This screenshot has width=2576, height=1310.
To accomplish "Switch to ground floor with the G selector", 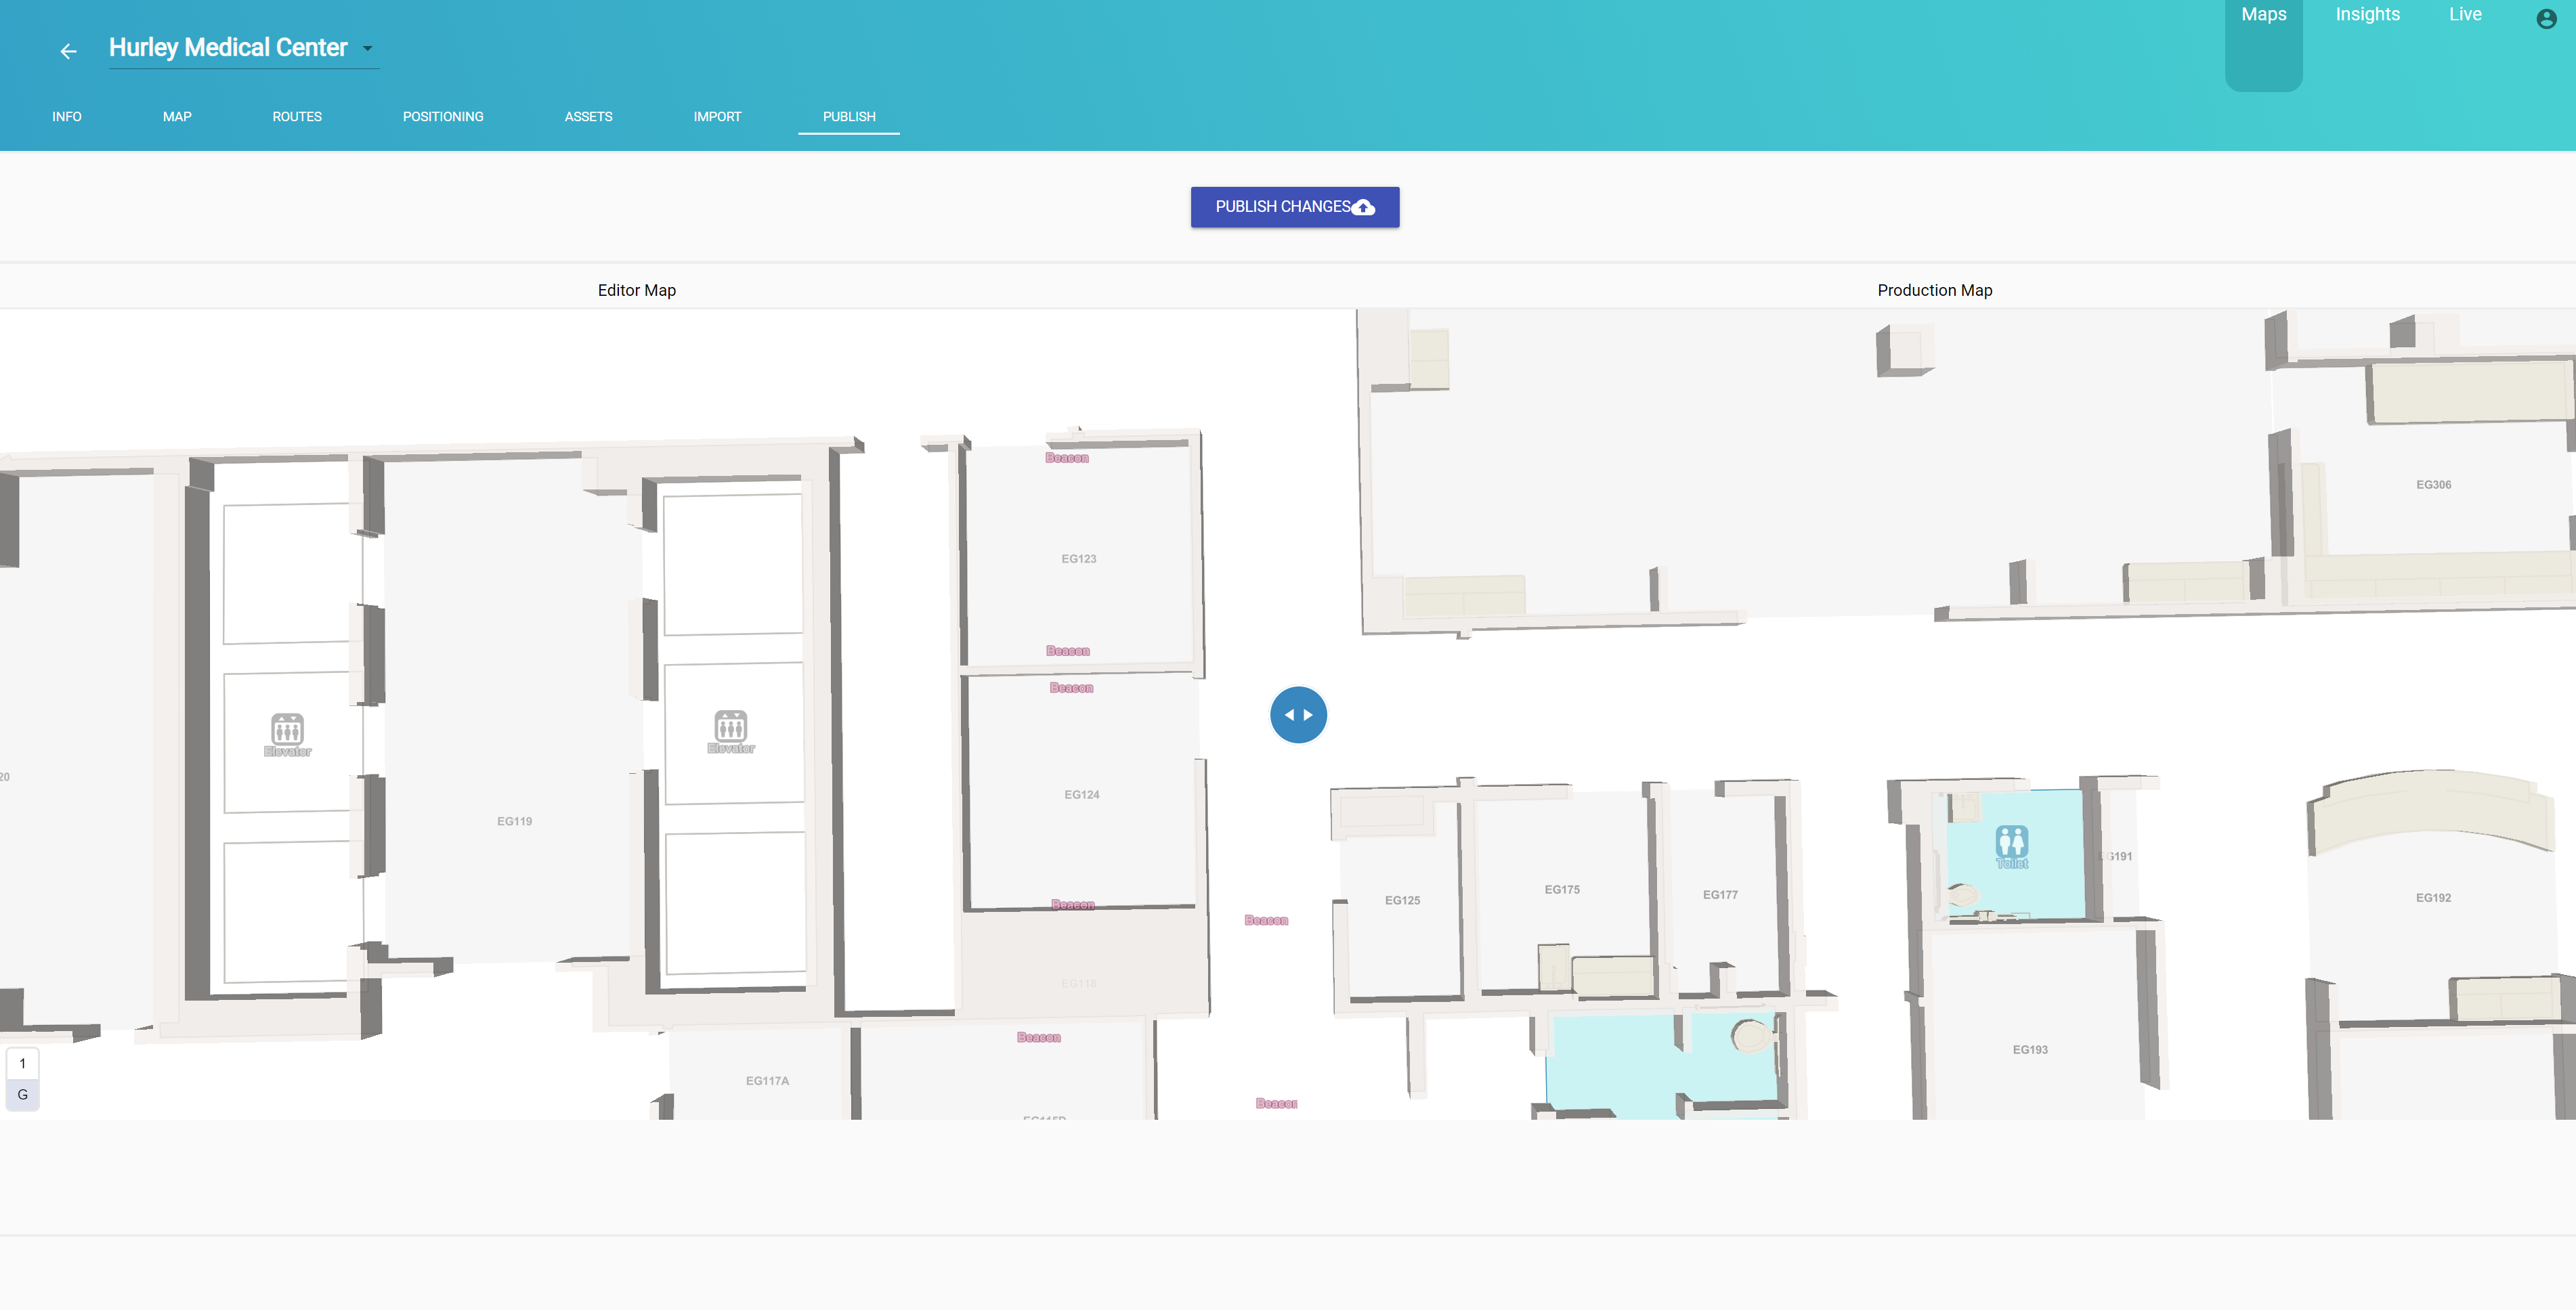I will pos(22,1095).
